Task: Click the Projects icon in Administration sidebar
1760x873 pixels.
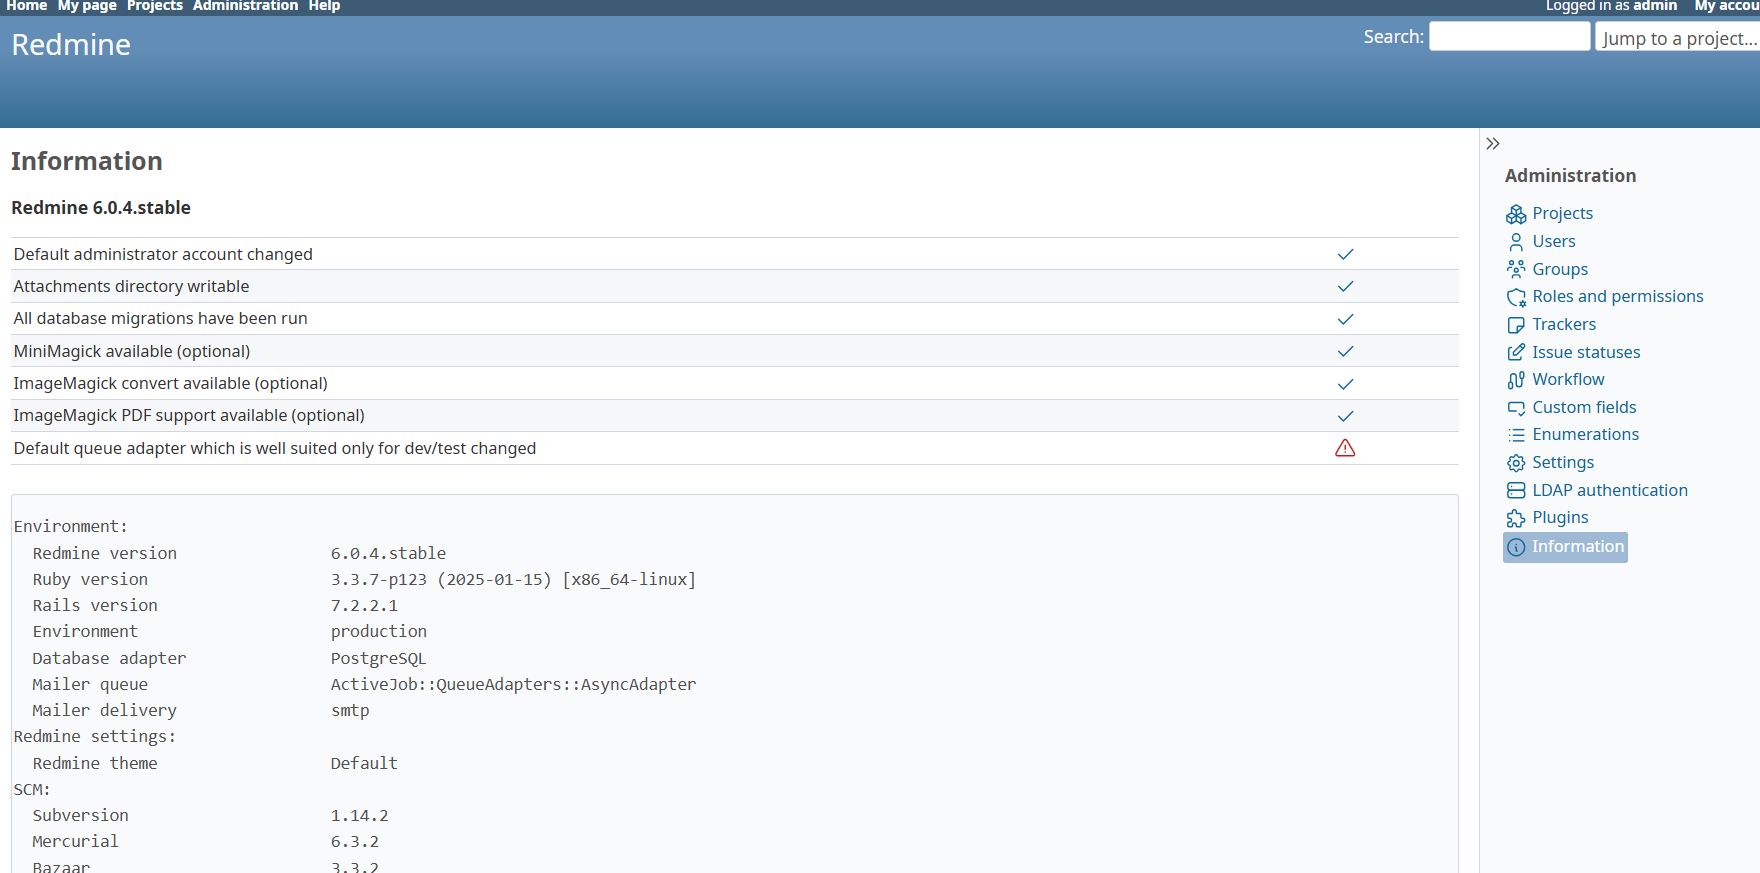Action: coord(1516,214)
